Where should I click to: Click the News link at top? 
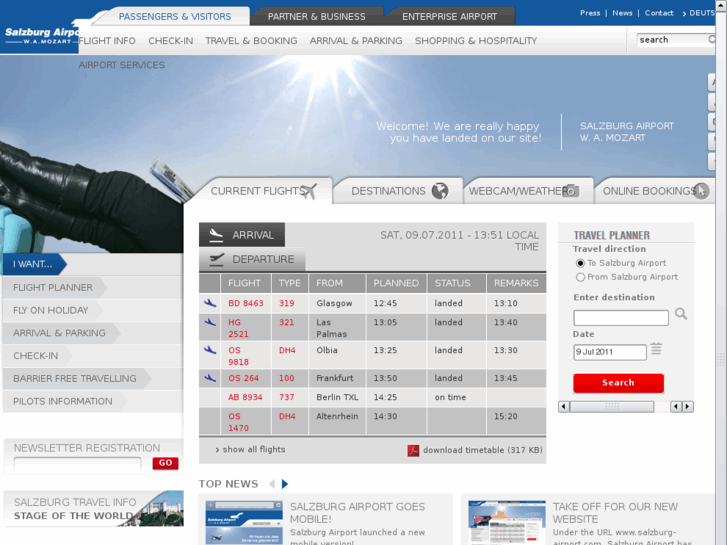tap(622, 13)
